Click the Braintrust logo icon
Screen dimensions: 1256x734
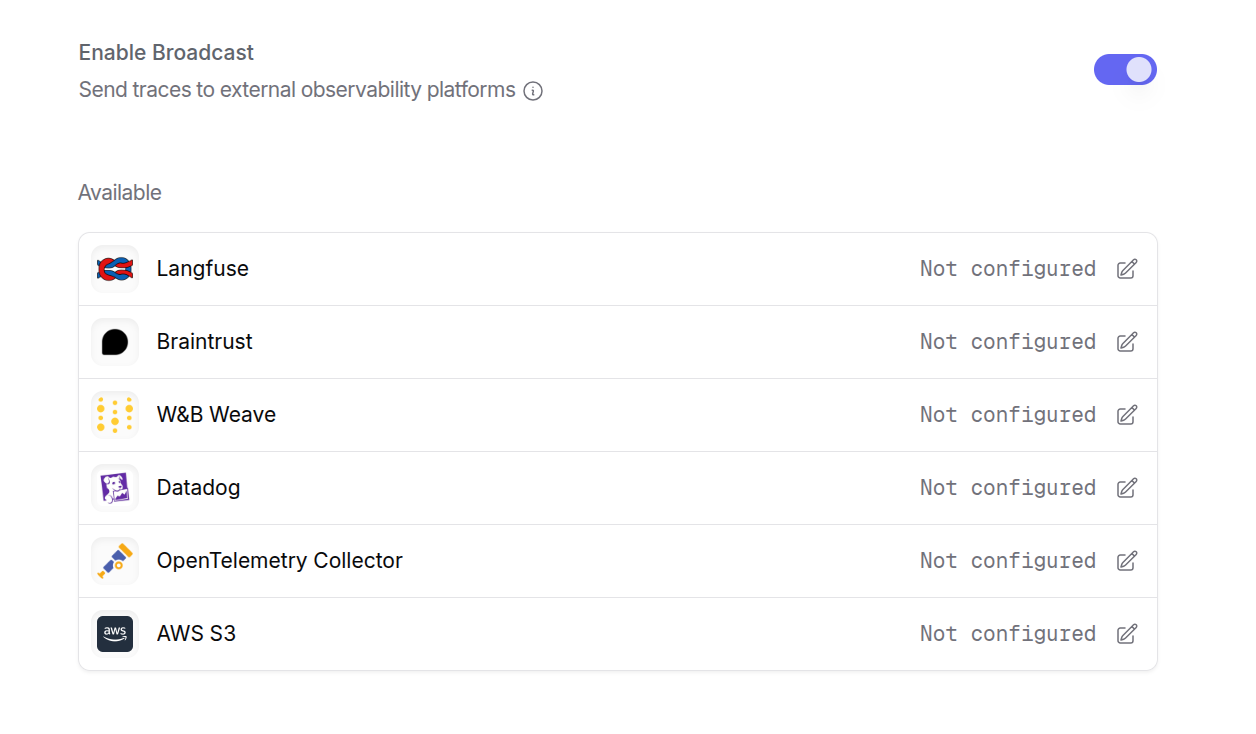point(115,342)
